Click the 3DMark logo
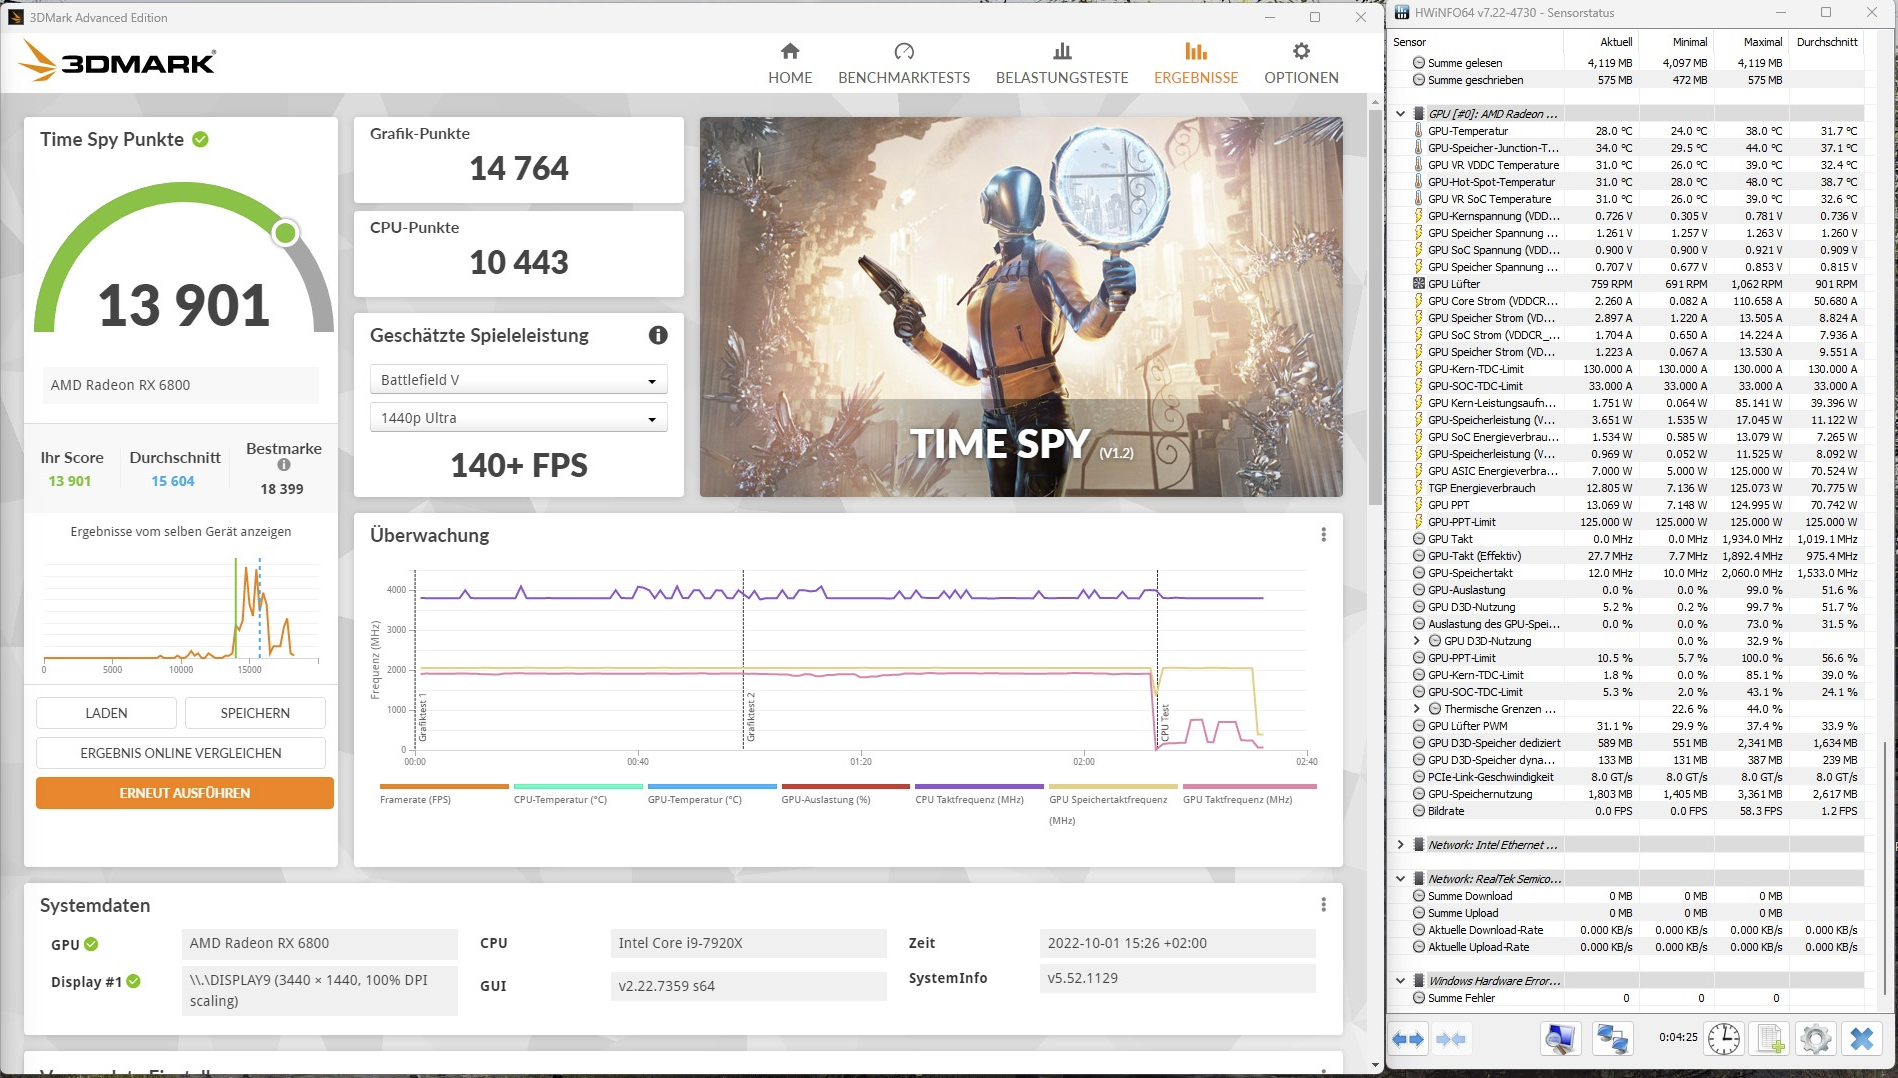The height and width of the screenshot is (1078, 1898). 117,61
